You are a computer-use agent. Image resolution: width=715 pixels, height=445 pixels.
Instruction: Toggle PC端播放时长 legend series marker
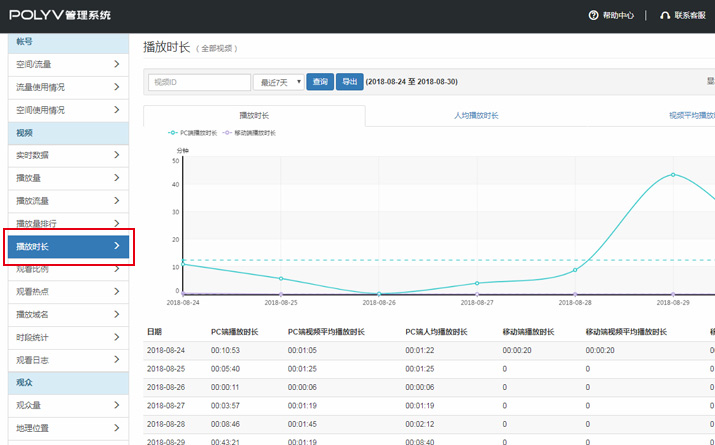coord(174,132)
